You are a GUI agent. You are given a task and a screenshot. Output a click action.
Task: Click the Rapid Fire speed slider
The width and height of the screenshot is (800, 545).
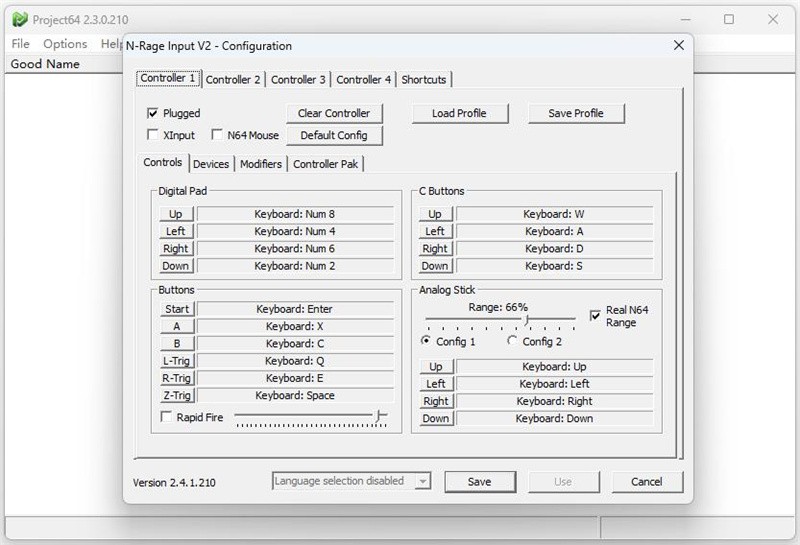[x=311, y=417]
